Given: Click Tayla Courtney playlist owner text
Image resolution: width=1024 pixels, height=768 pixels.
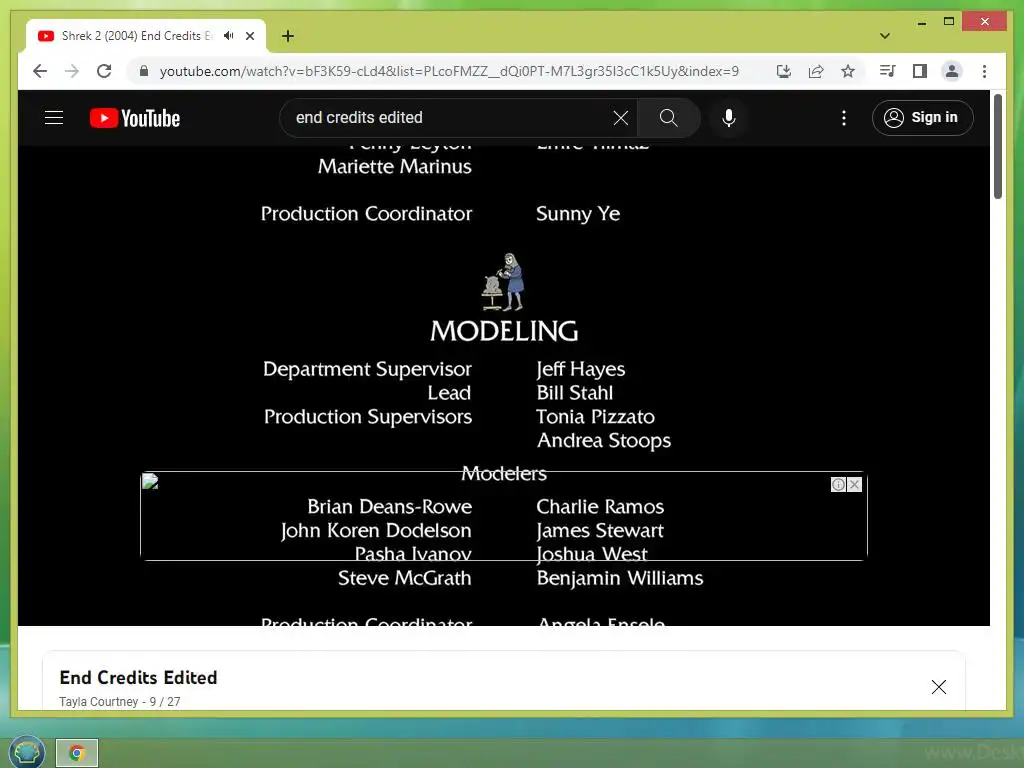Looking at the screenshot, I should point(99,701).
